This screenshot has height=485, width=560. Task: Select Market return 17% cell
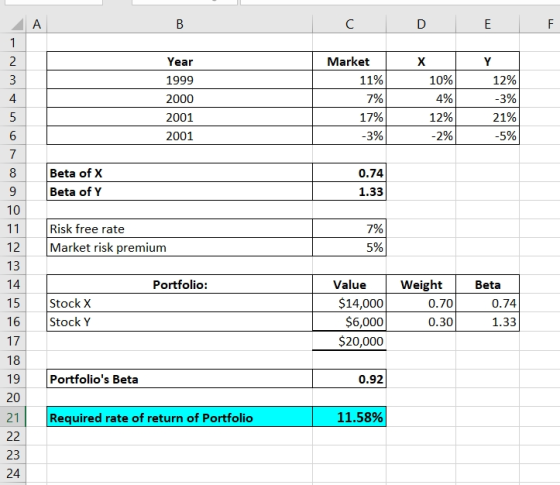(x=349, y=117)
